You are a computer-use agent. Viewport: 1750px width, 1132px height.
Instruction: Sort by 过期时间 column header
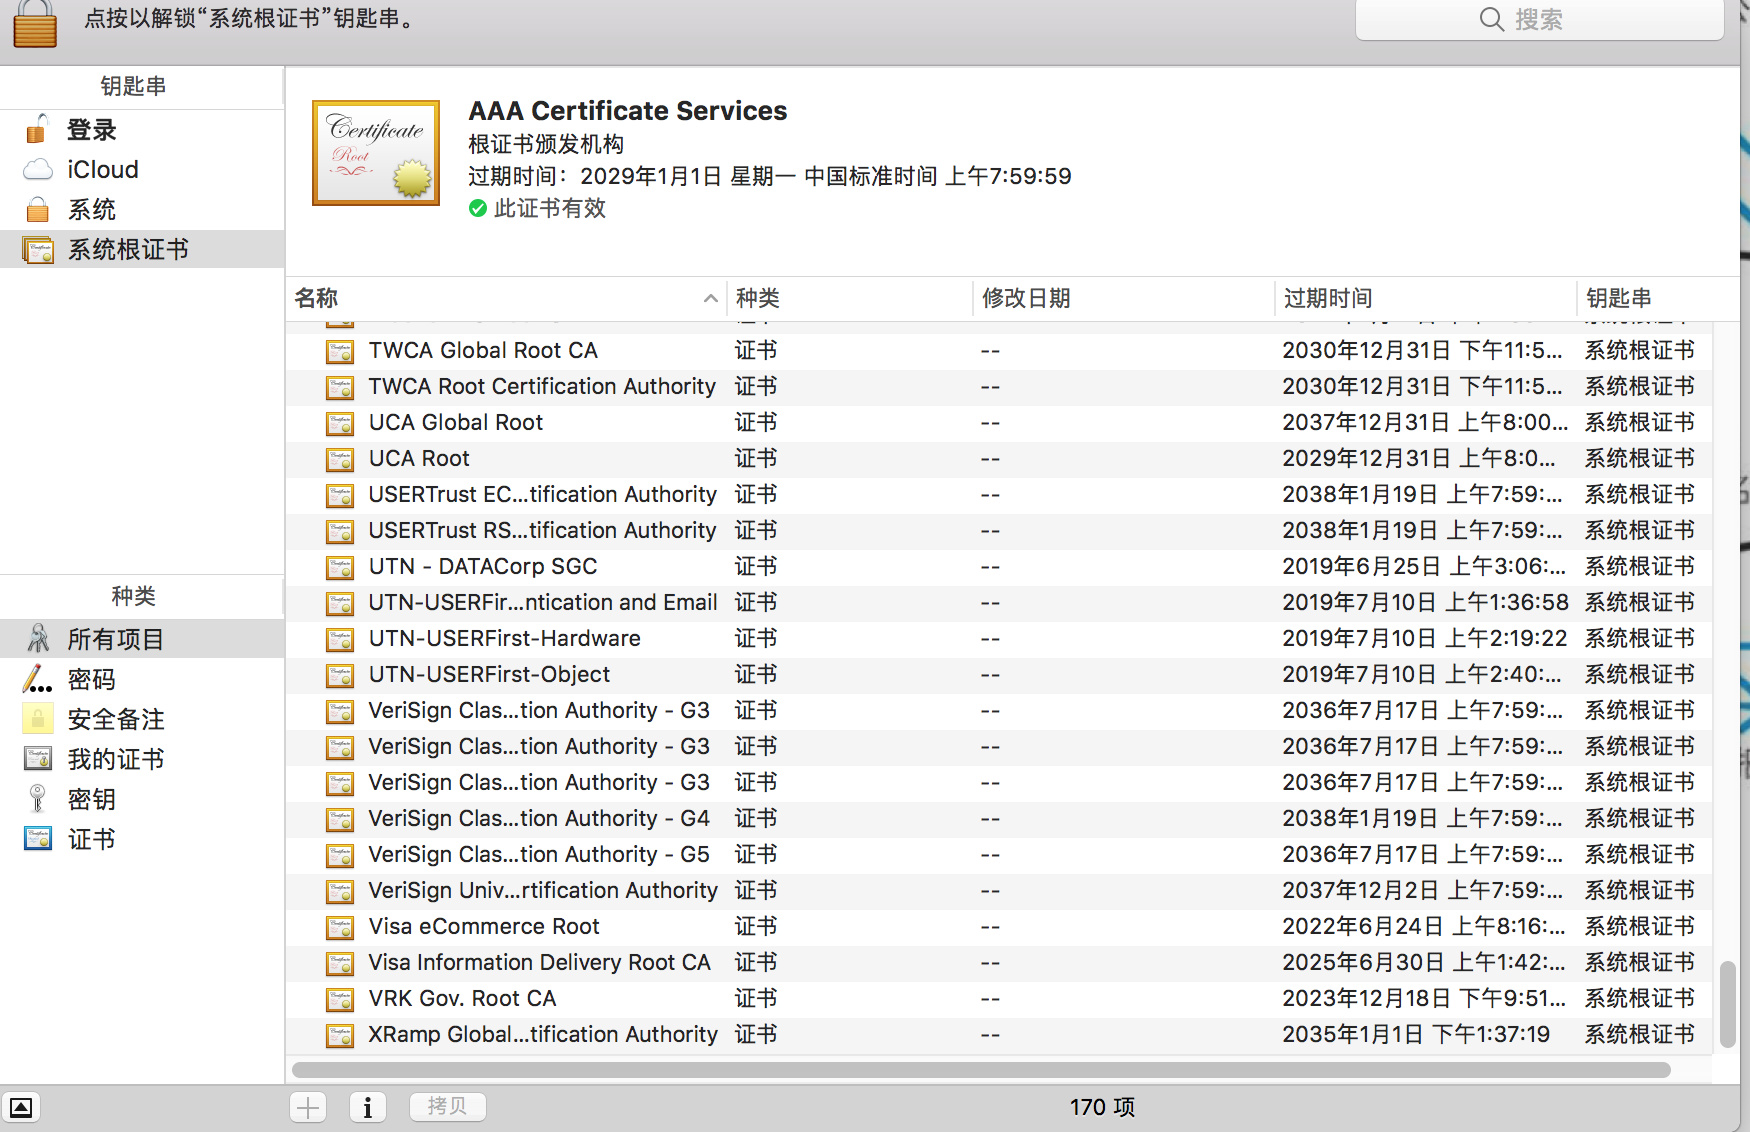tap(1426, 298)
